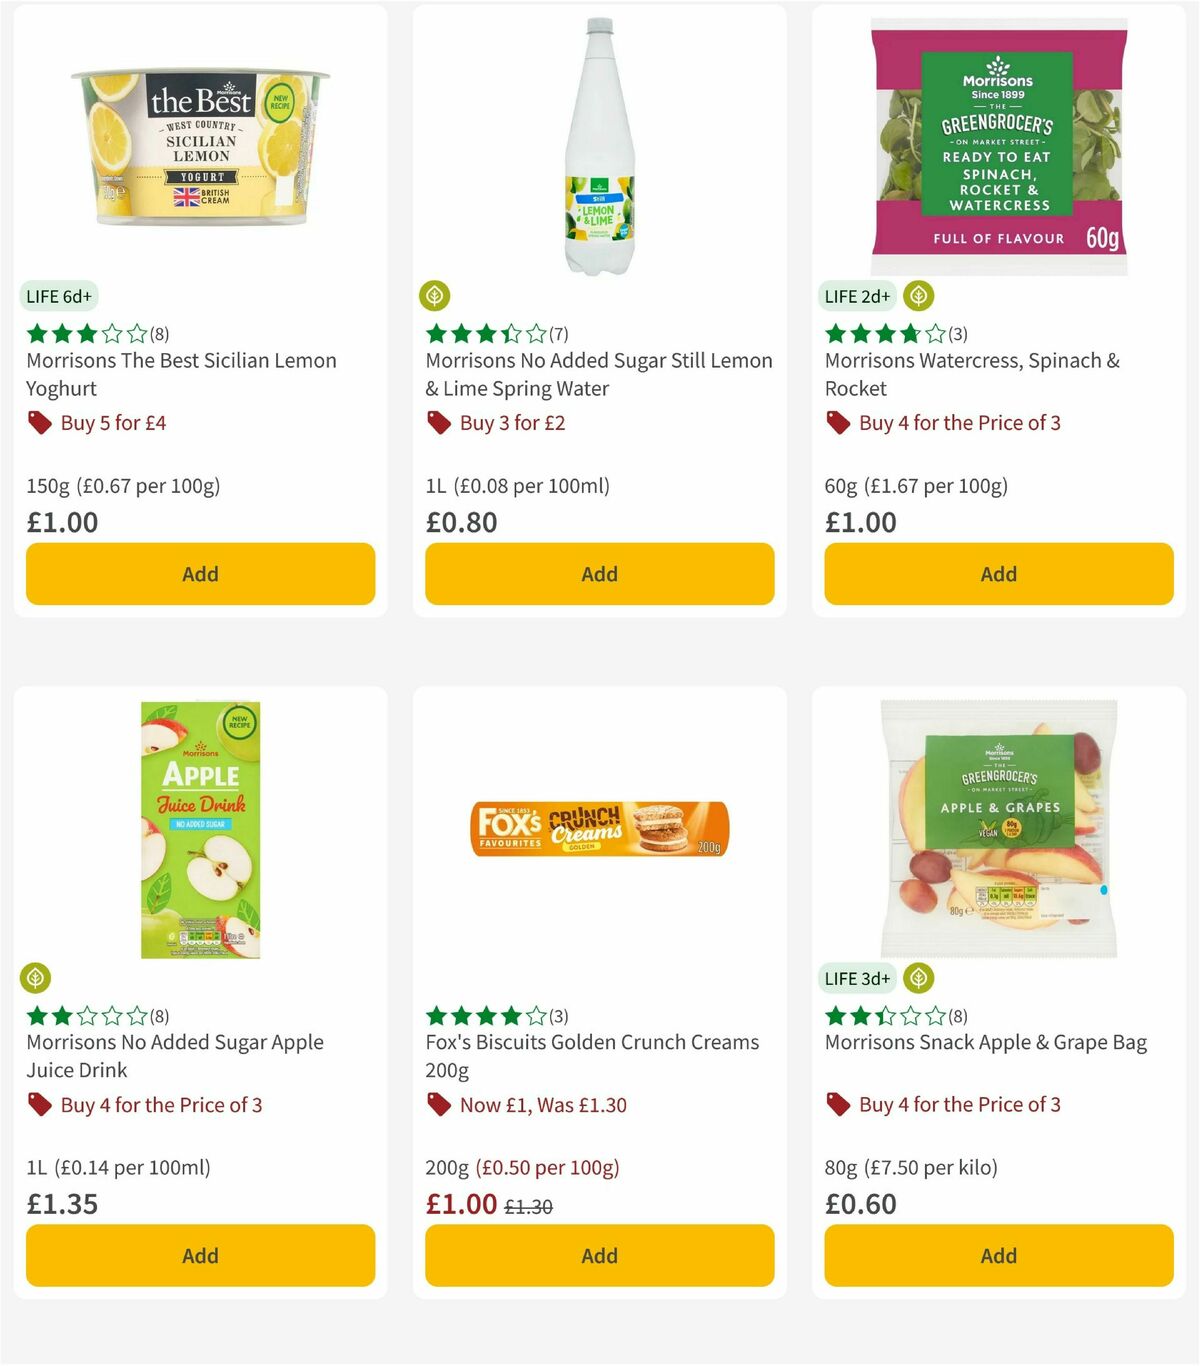The height and width of the screenshot is (1366, 1200).
Task: Click the red tag icon on Watercress, Spinach & Rocket
Action: click(x=835, y=423)
